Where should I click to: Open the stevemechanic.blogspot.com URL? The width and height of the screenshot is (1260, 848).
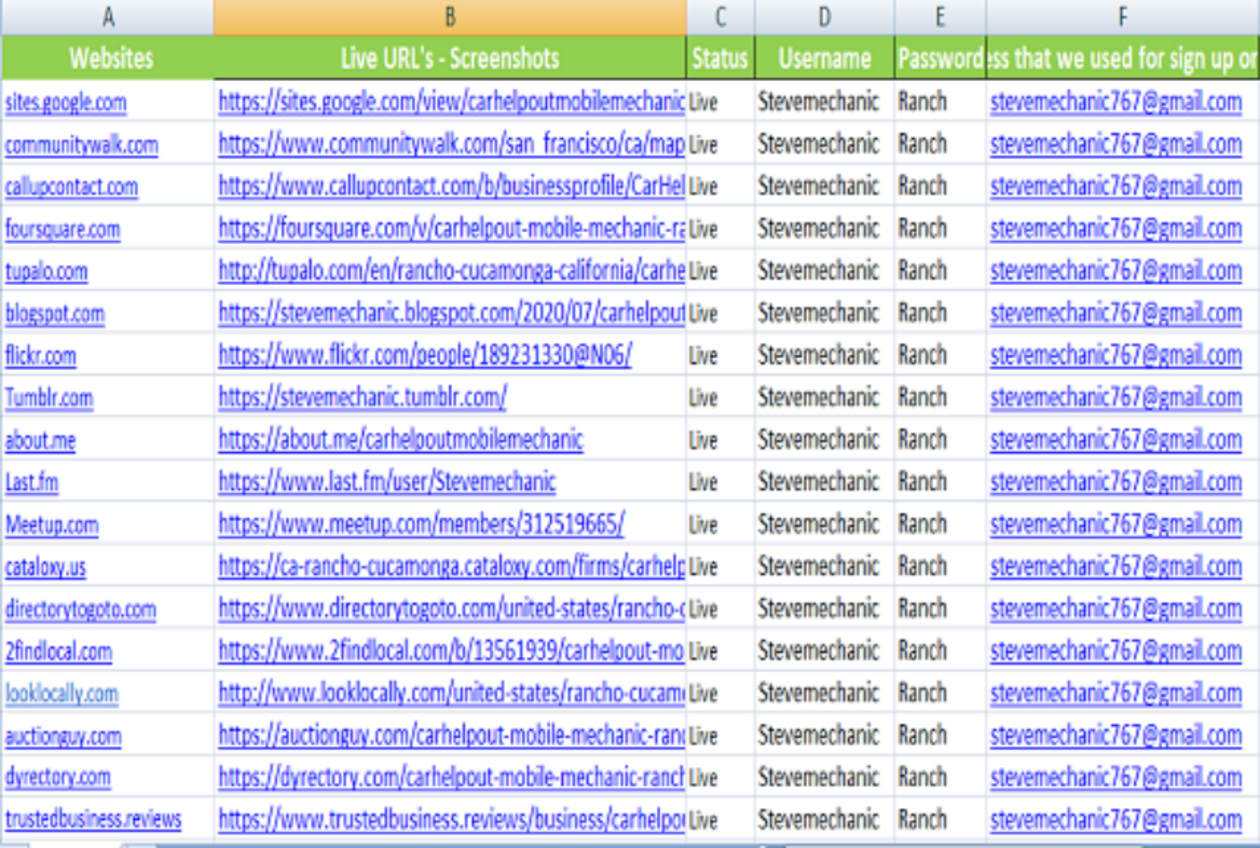tap(452, 314)
